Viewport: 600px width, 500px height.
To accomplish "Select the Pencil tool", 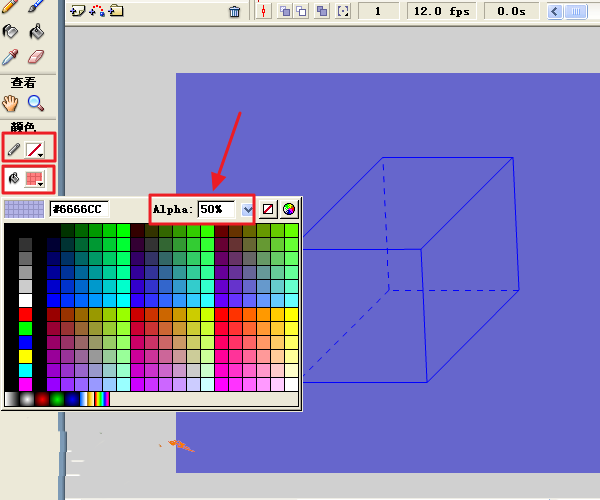I will click(x=9, y=6).
